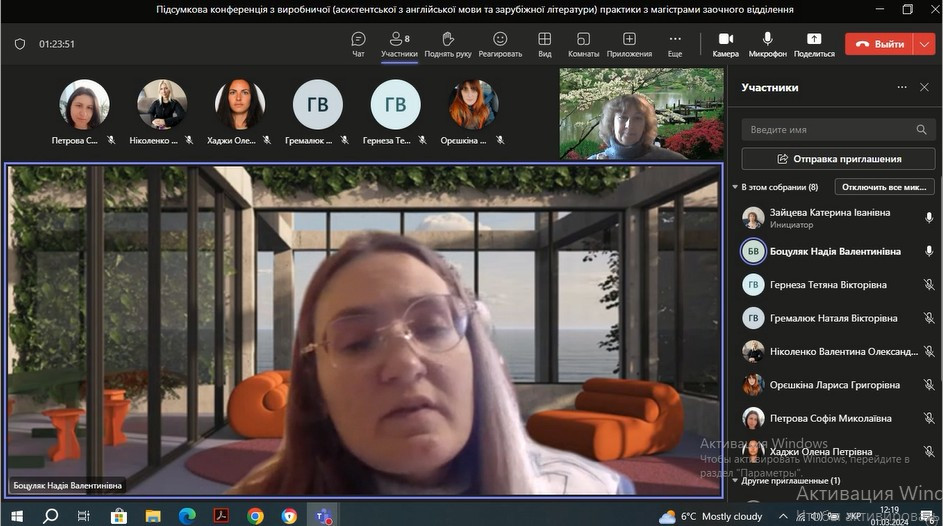Click muted mic icon beside Гремалюк Наталя
The height and width of the screenshot is (526, 943).
click(929, 318)
